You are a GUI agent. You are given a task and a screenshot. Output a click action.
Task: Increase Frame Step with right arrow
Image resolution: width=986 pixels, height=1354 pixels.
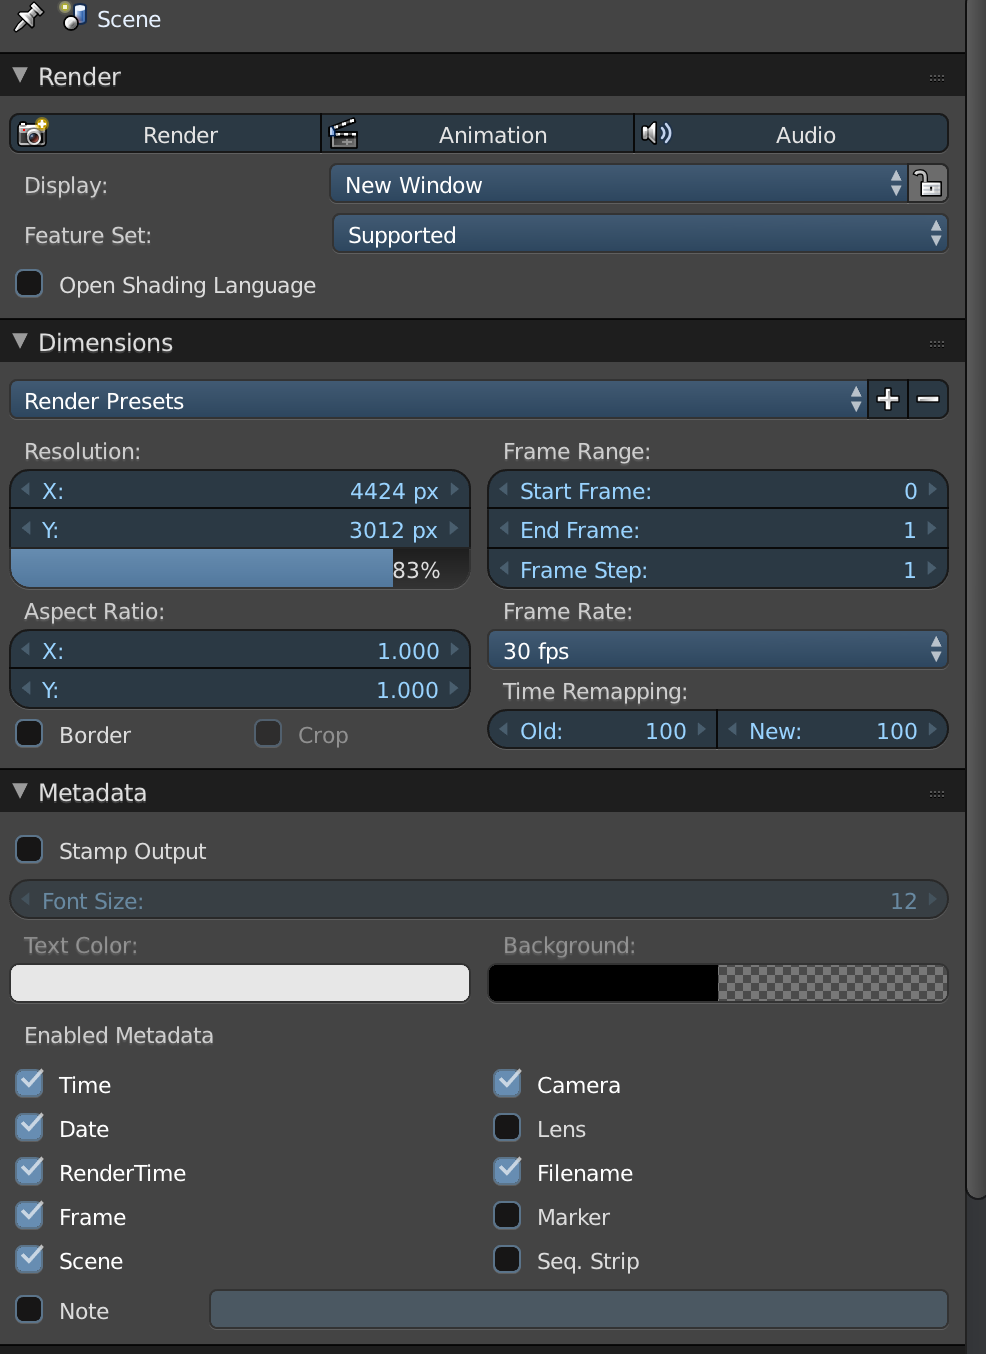pos(933,569)
